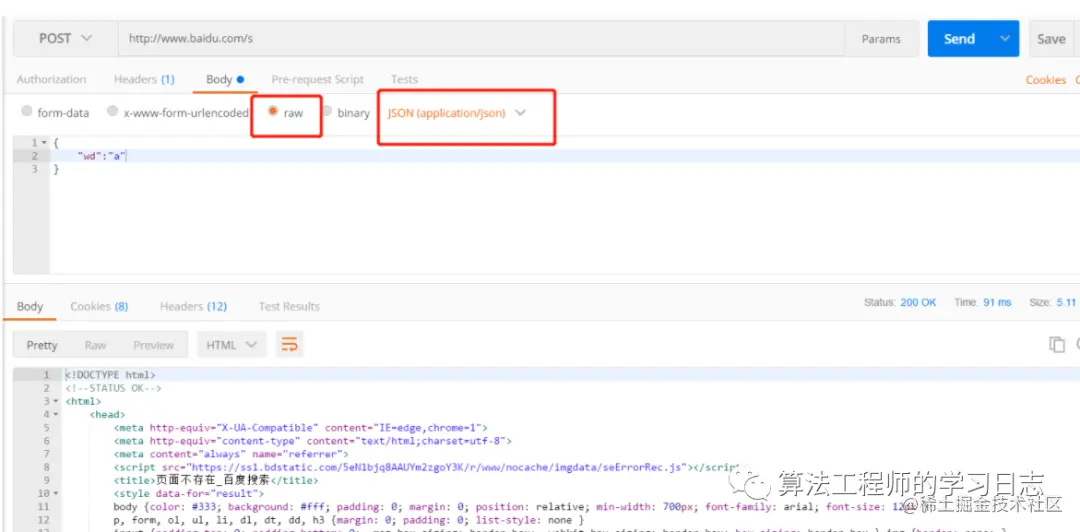This screenshot has width=1080, height=532.
Task: Switch to the Tests tab
Action: click(404, 79)
